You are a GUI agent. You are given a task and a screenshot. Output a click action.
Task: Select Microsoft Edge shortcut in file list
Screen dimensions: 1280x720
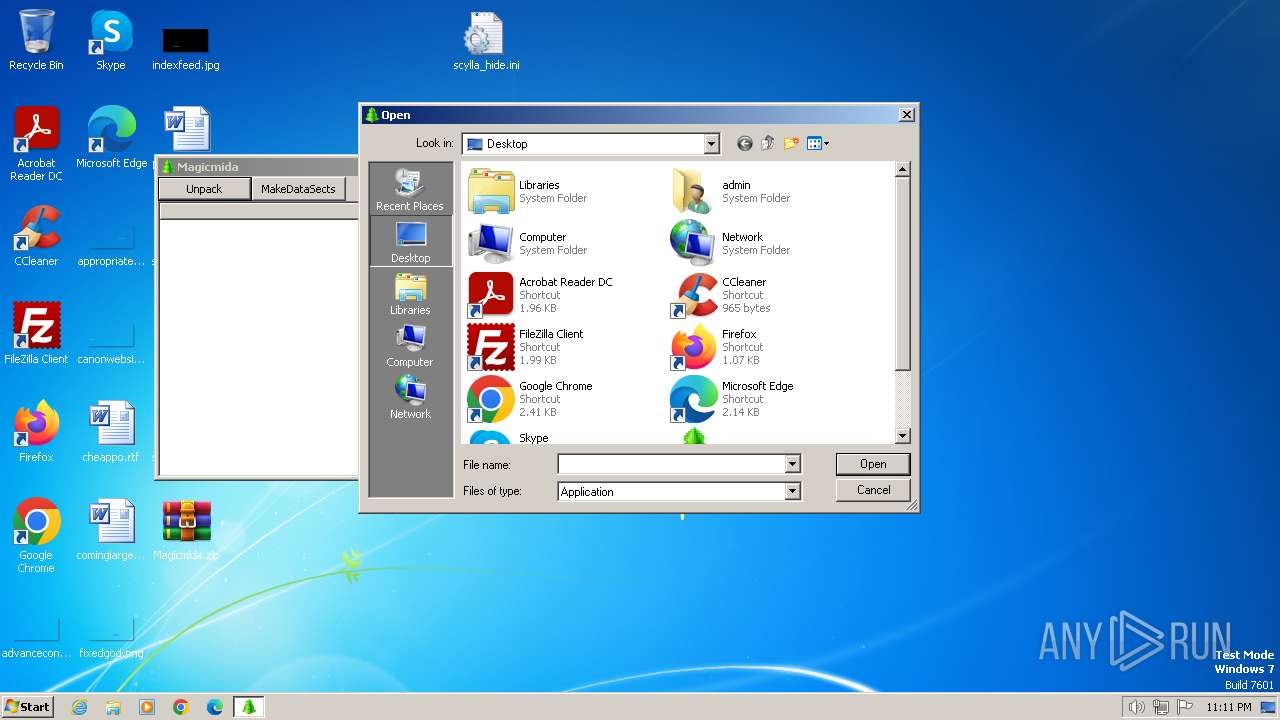point(733,399)
